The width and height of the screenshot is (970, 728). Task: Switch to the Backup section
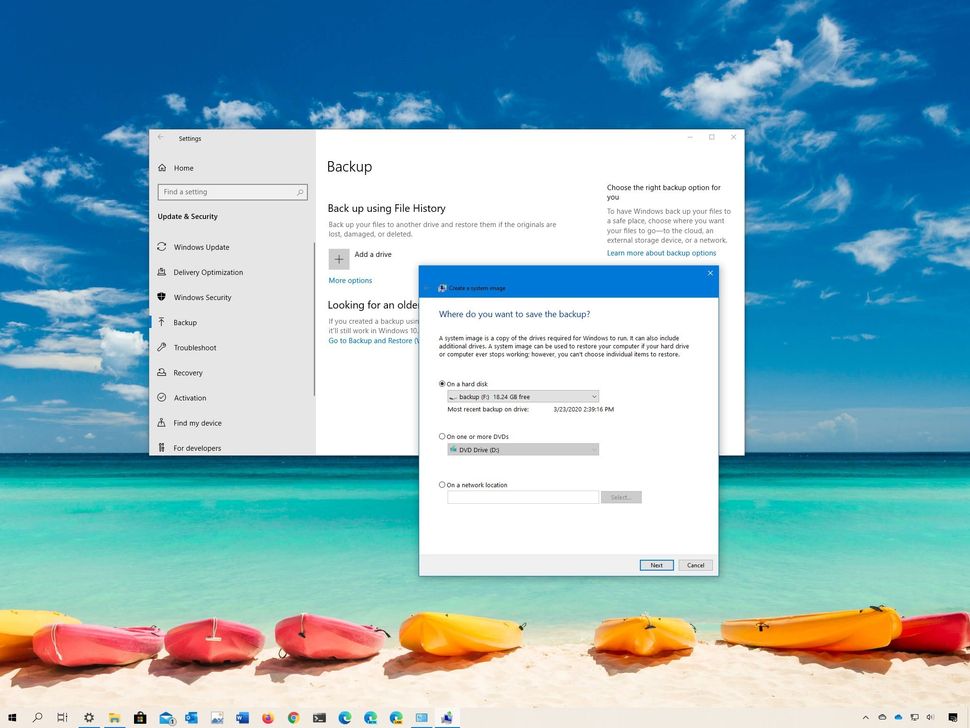pos(188,322)
